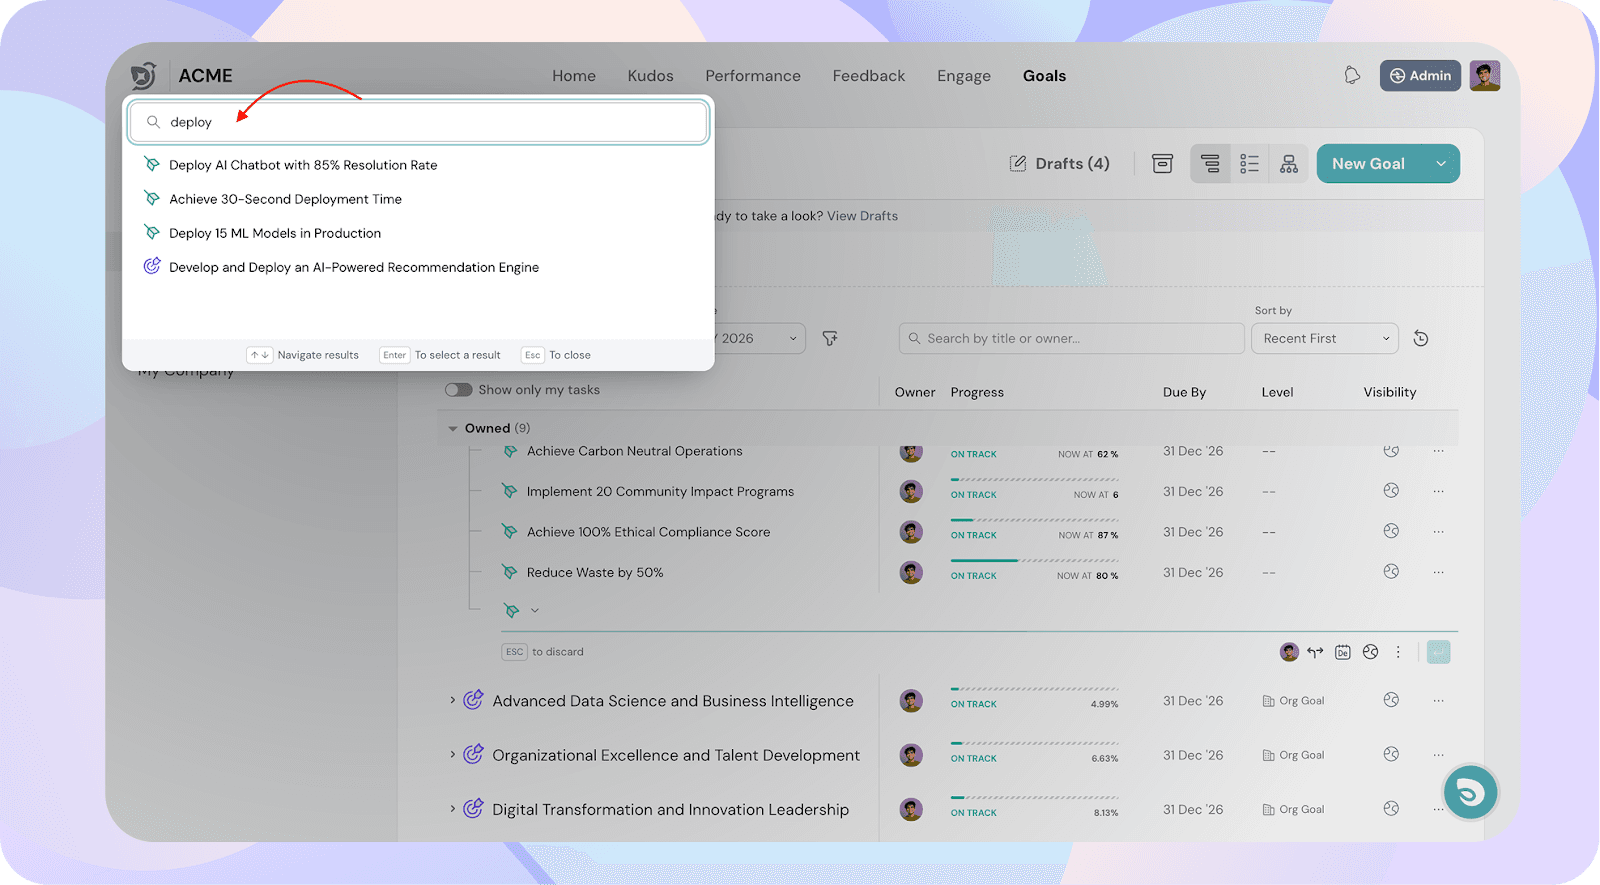The width and height of the screenshot is (1600, 885).
Task: Open the Feedback tab
Action: coord(869,76)
